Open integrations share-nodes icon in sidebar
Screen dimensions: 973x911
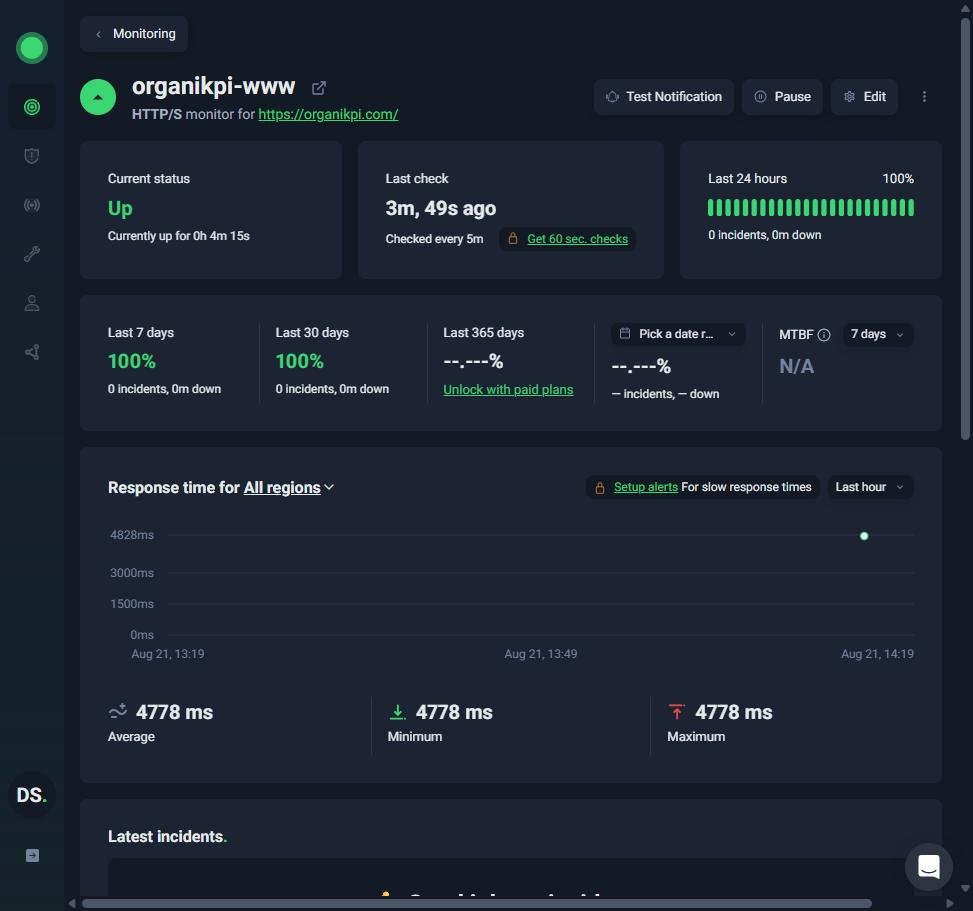[x=32, y=352]
